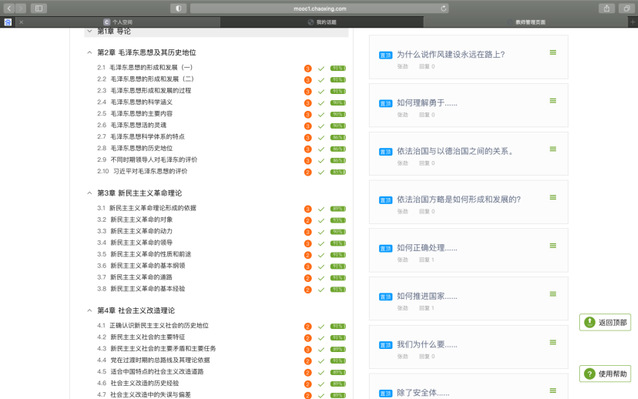This screenshot has height=399, width=638.
Task: Open menu icon on 如何理解勇于 card
Action: point(553,100)
